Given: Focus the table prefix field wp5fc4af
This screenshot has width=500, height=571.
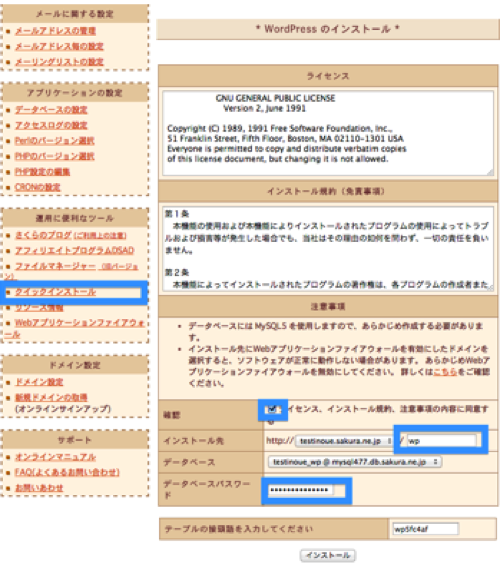Looking at the screenshot, I should (425, 529).
